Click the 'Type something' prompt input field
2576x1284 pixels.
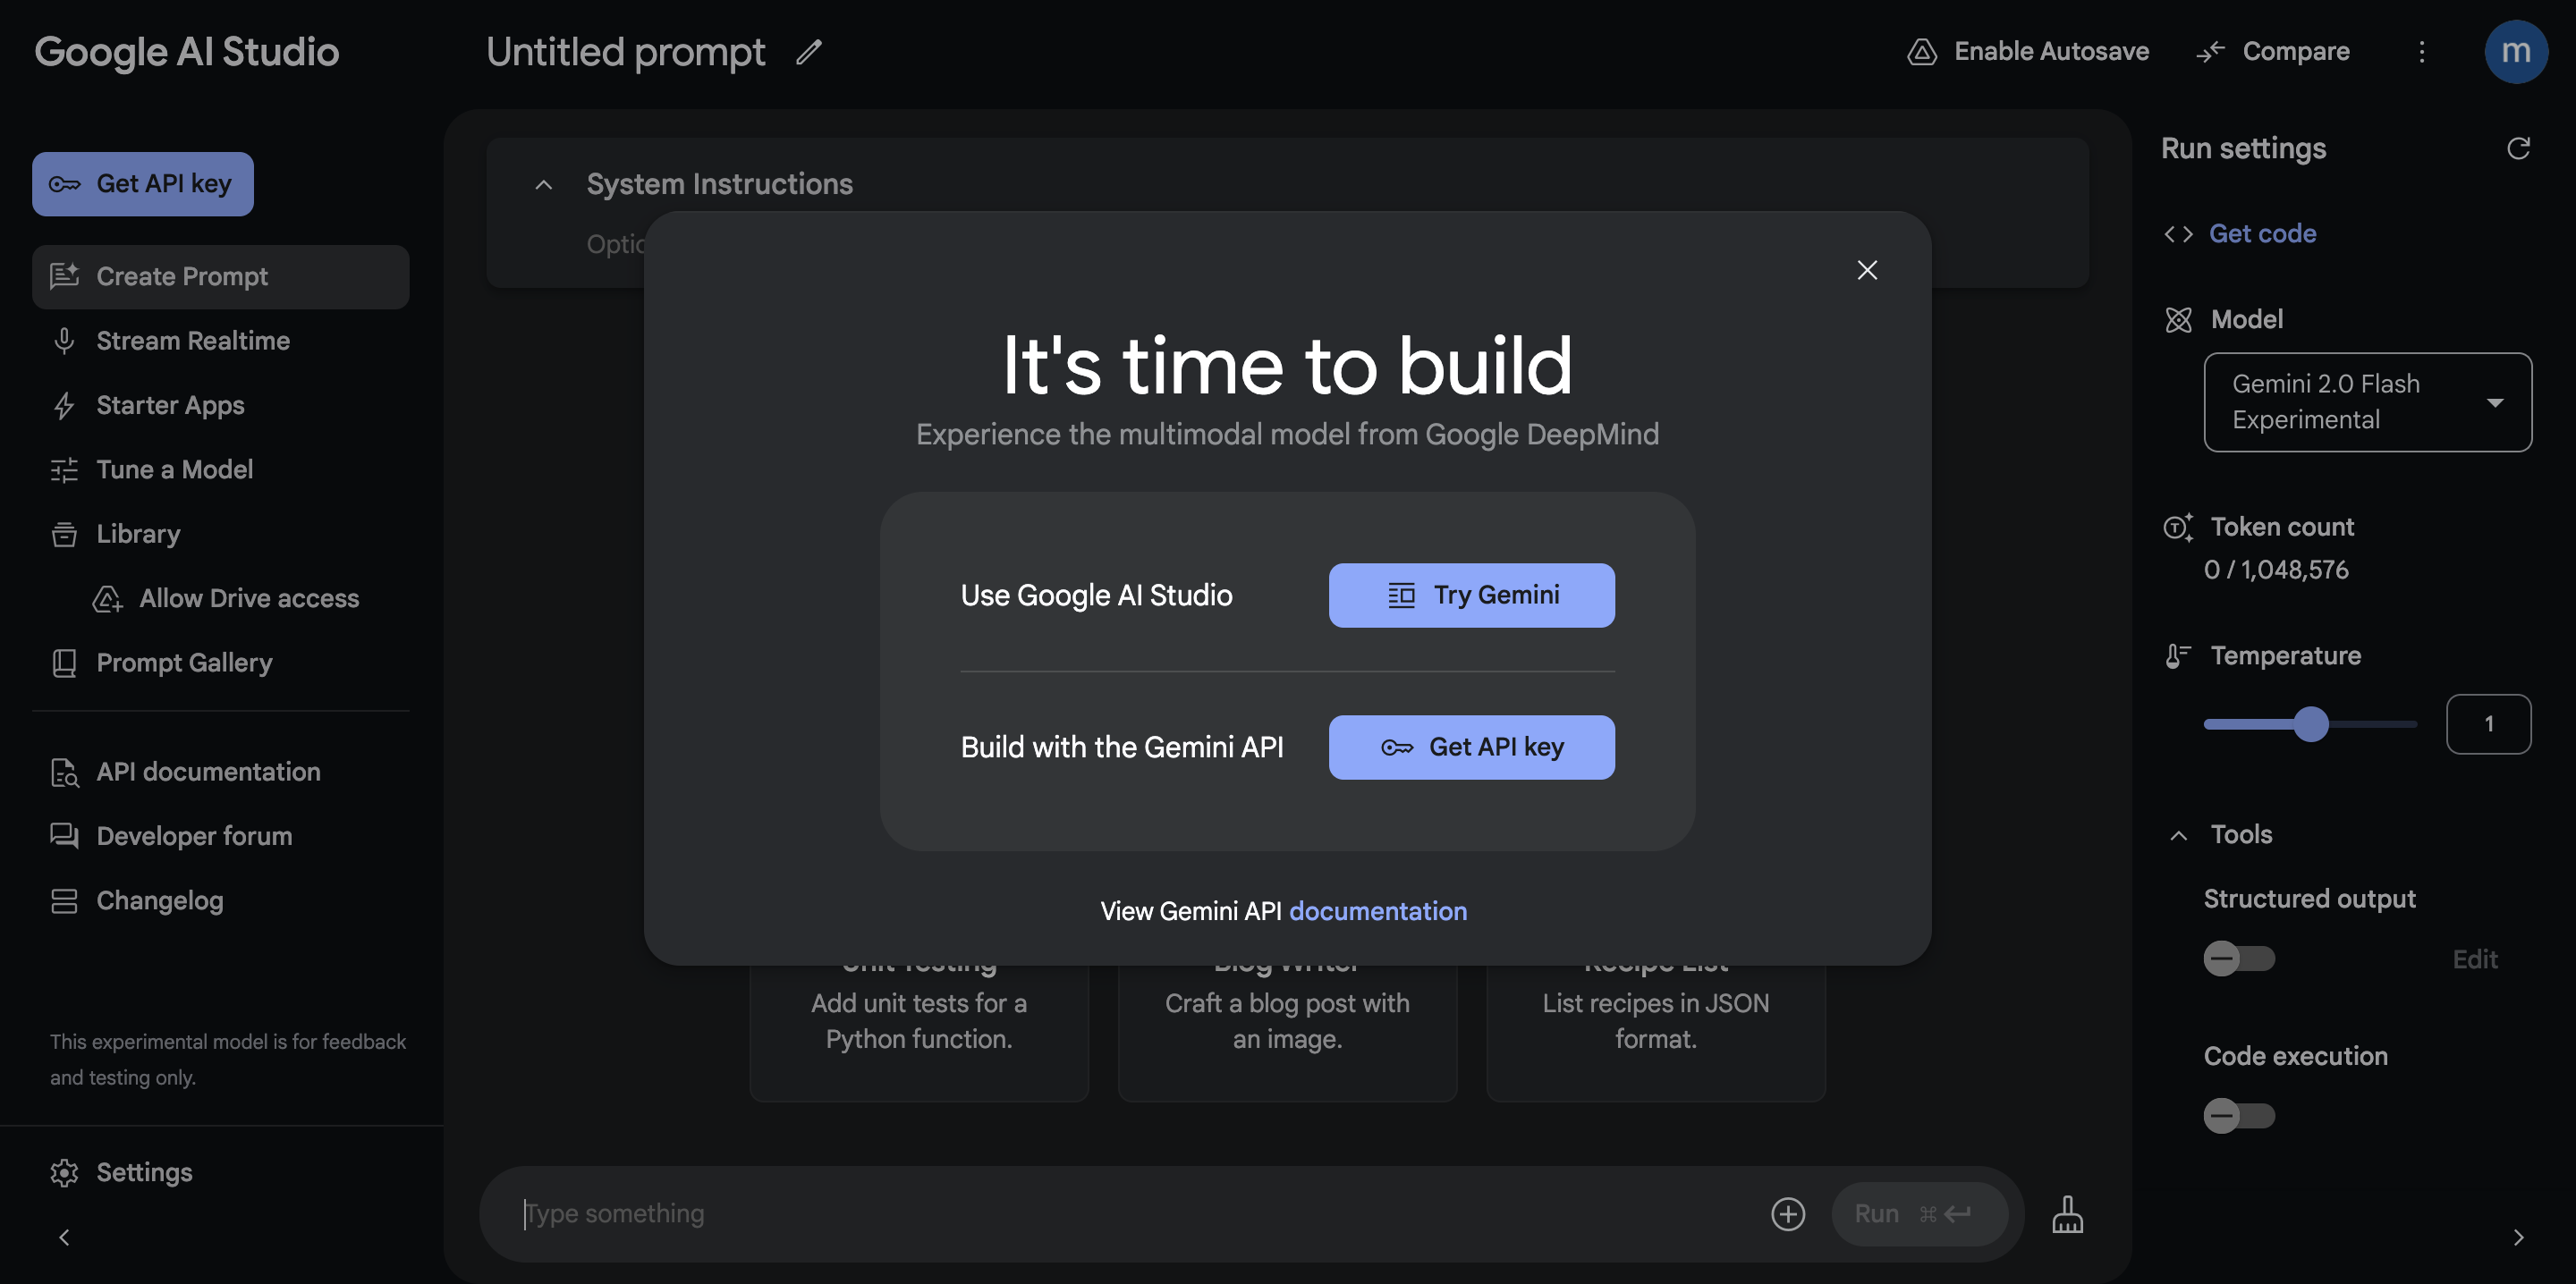[1100, 1214]
